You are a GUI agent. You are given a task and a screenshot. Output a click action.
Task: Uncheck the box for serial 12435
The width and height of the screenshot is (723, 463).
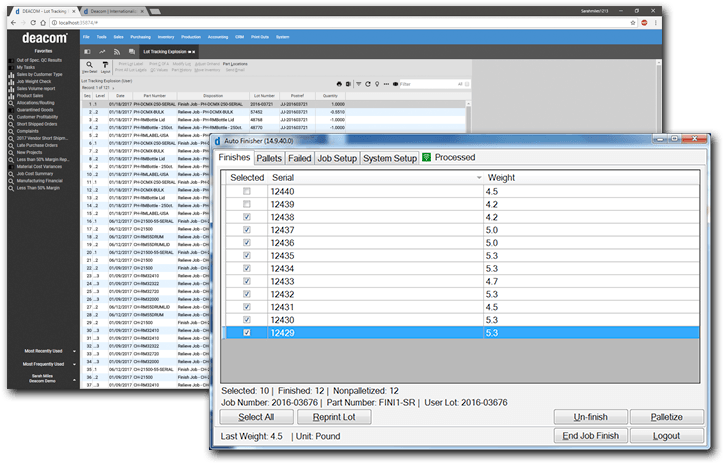[x=247, y=256]
